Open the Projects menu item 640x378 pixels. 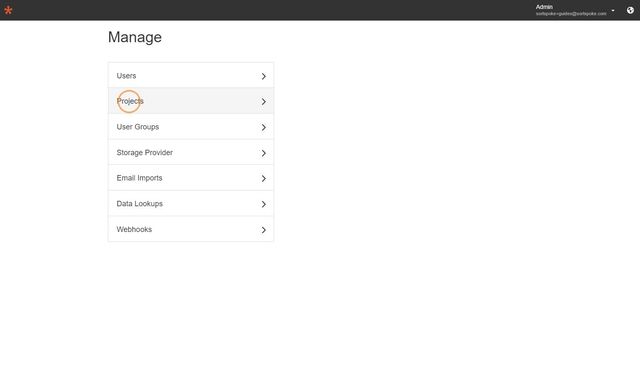tap(191, 101)
